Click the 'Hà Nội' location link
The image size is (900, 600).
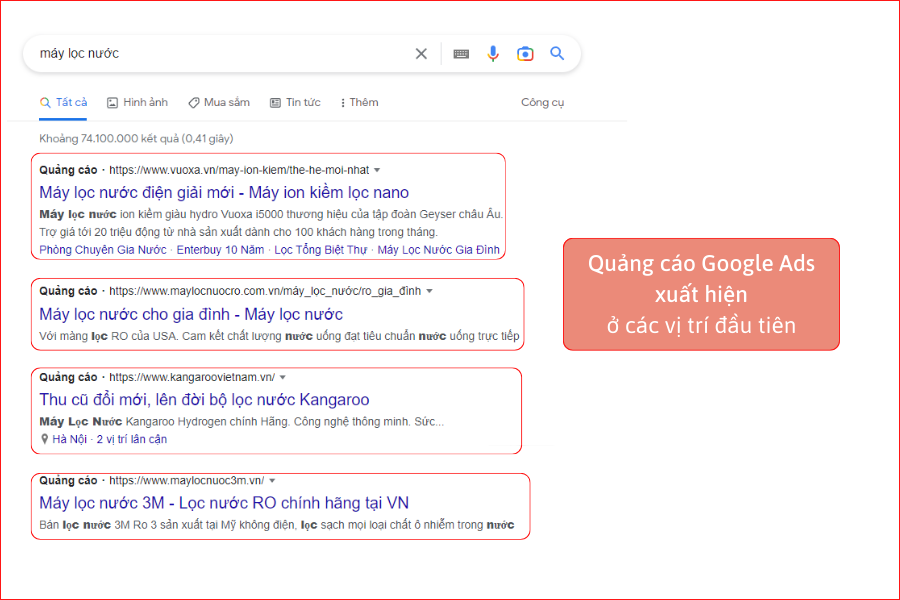point(69,439)
